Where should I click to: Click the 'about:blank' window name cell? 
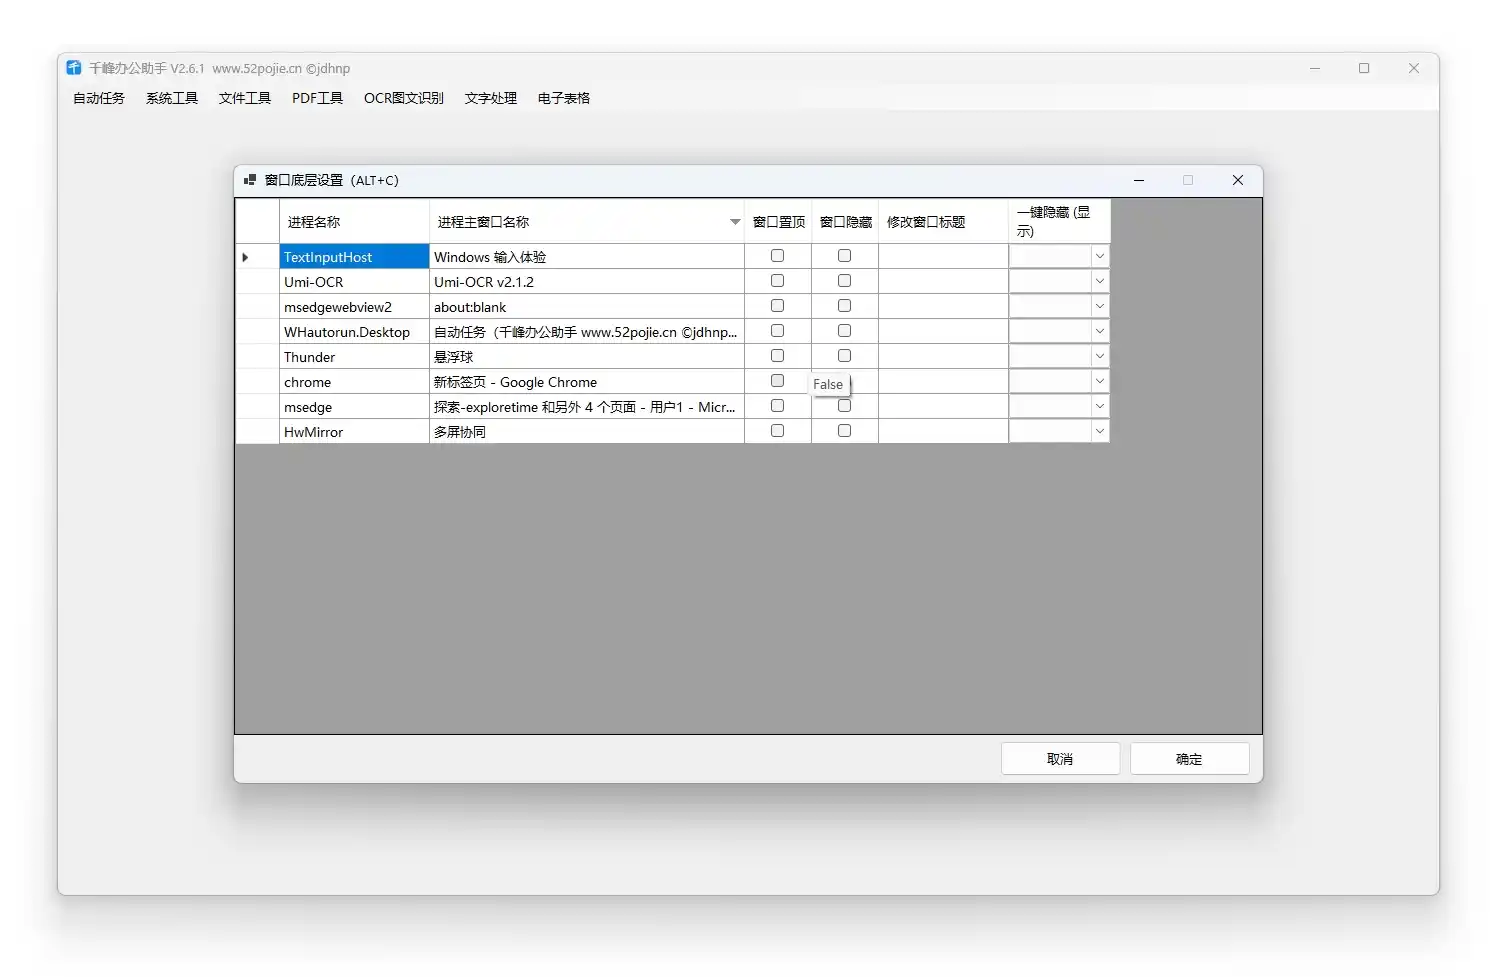(x=587, y=307)
